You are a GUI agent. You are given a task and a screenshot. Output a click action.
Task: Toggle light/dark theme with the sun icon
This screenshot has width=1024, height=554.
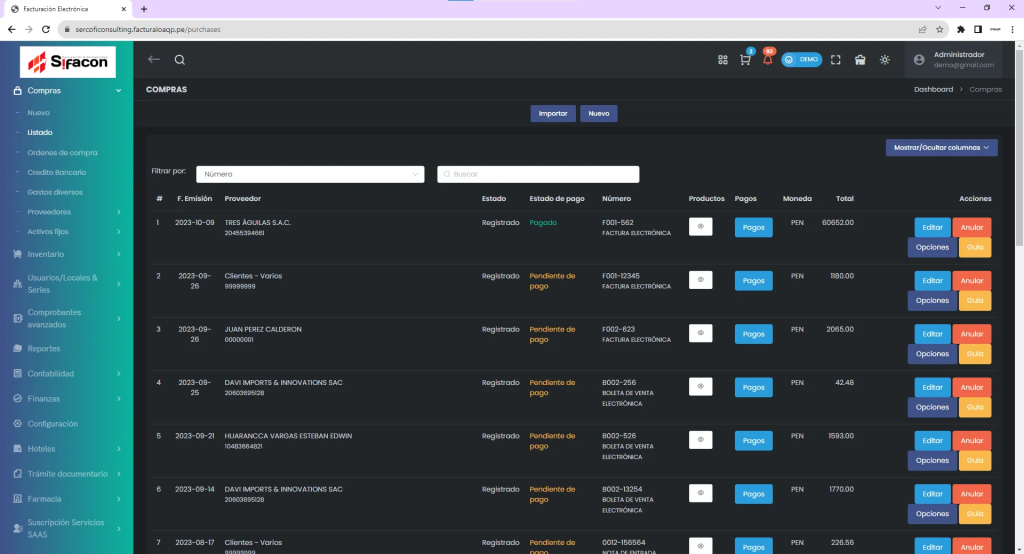pyautogui.click(x=885, y=60)
